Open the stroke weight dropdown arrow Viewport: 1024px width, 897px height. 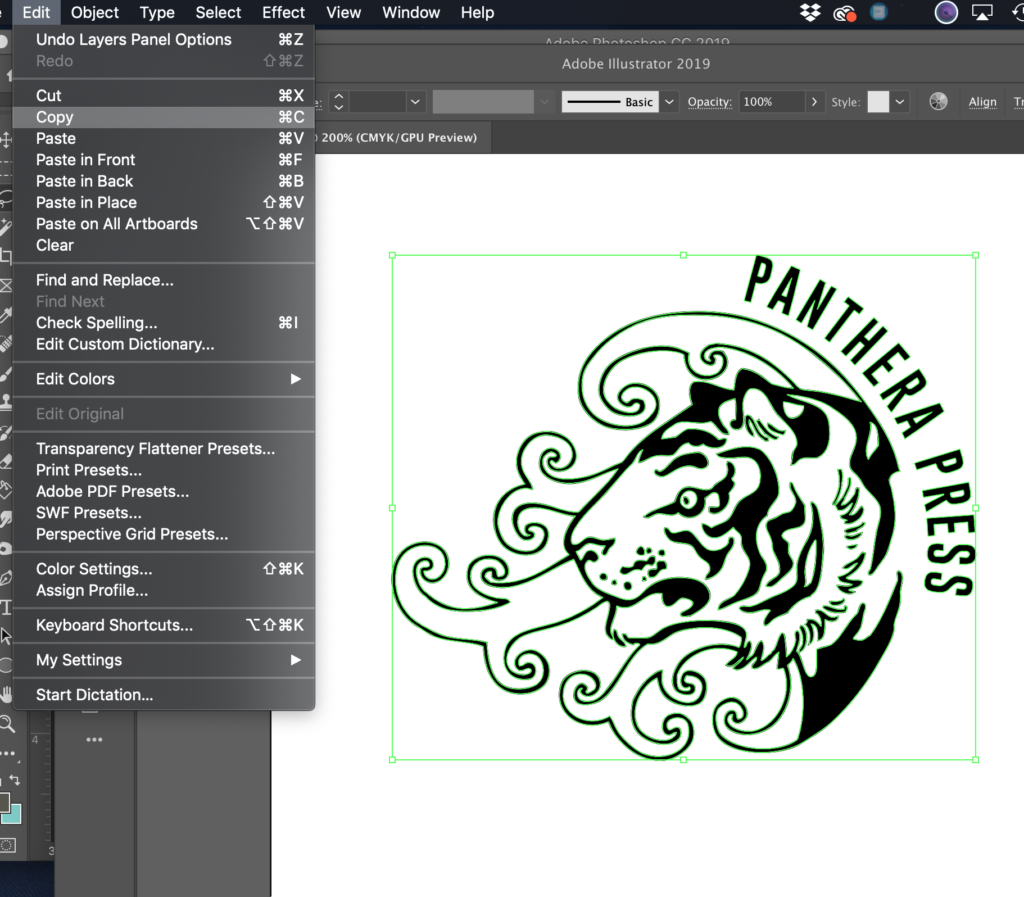click(x=415, y=102)
